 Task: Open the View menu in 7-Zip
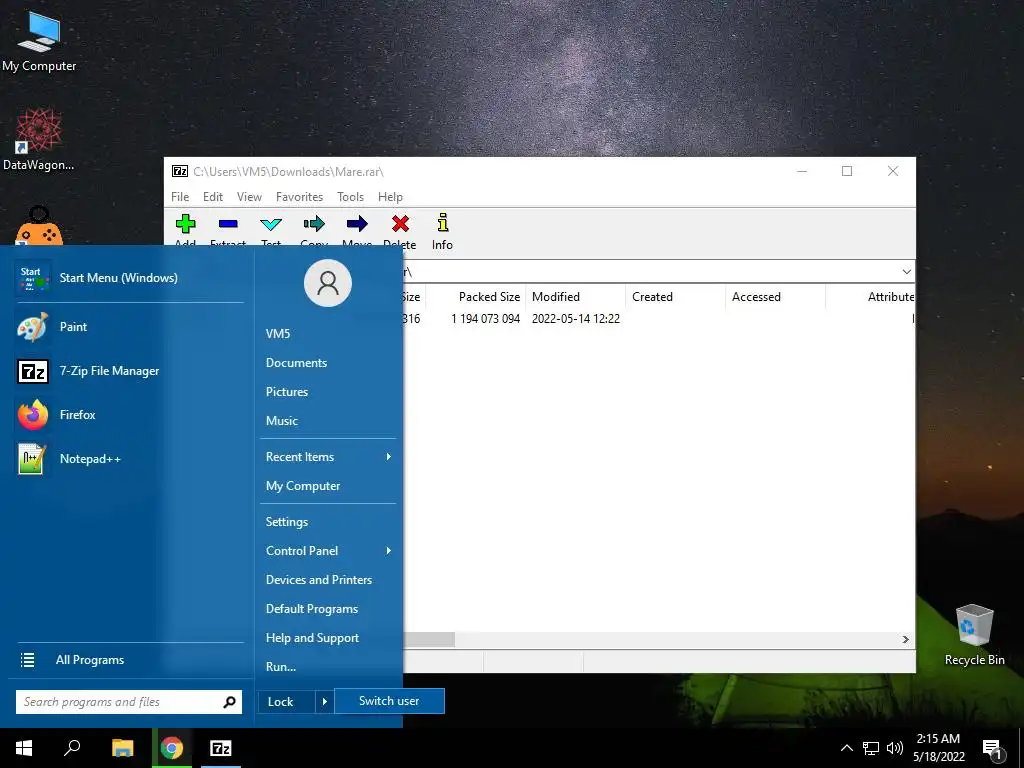click(x=249, y=197)
